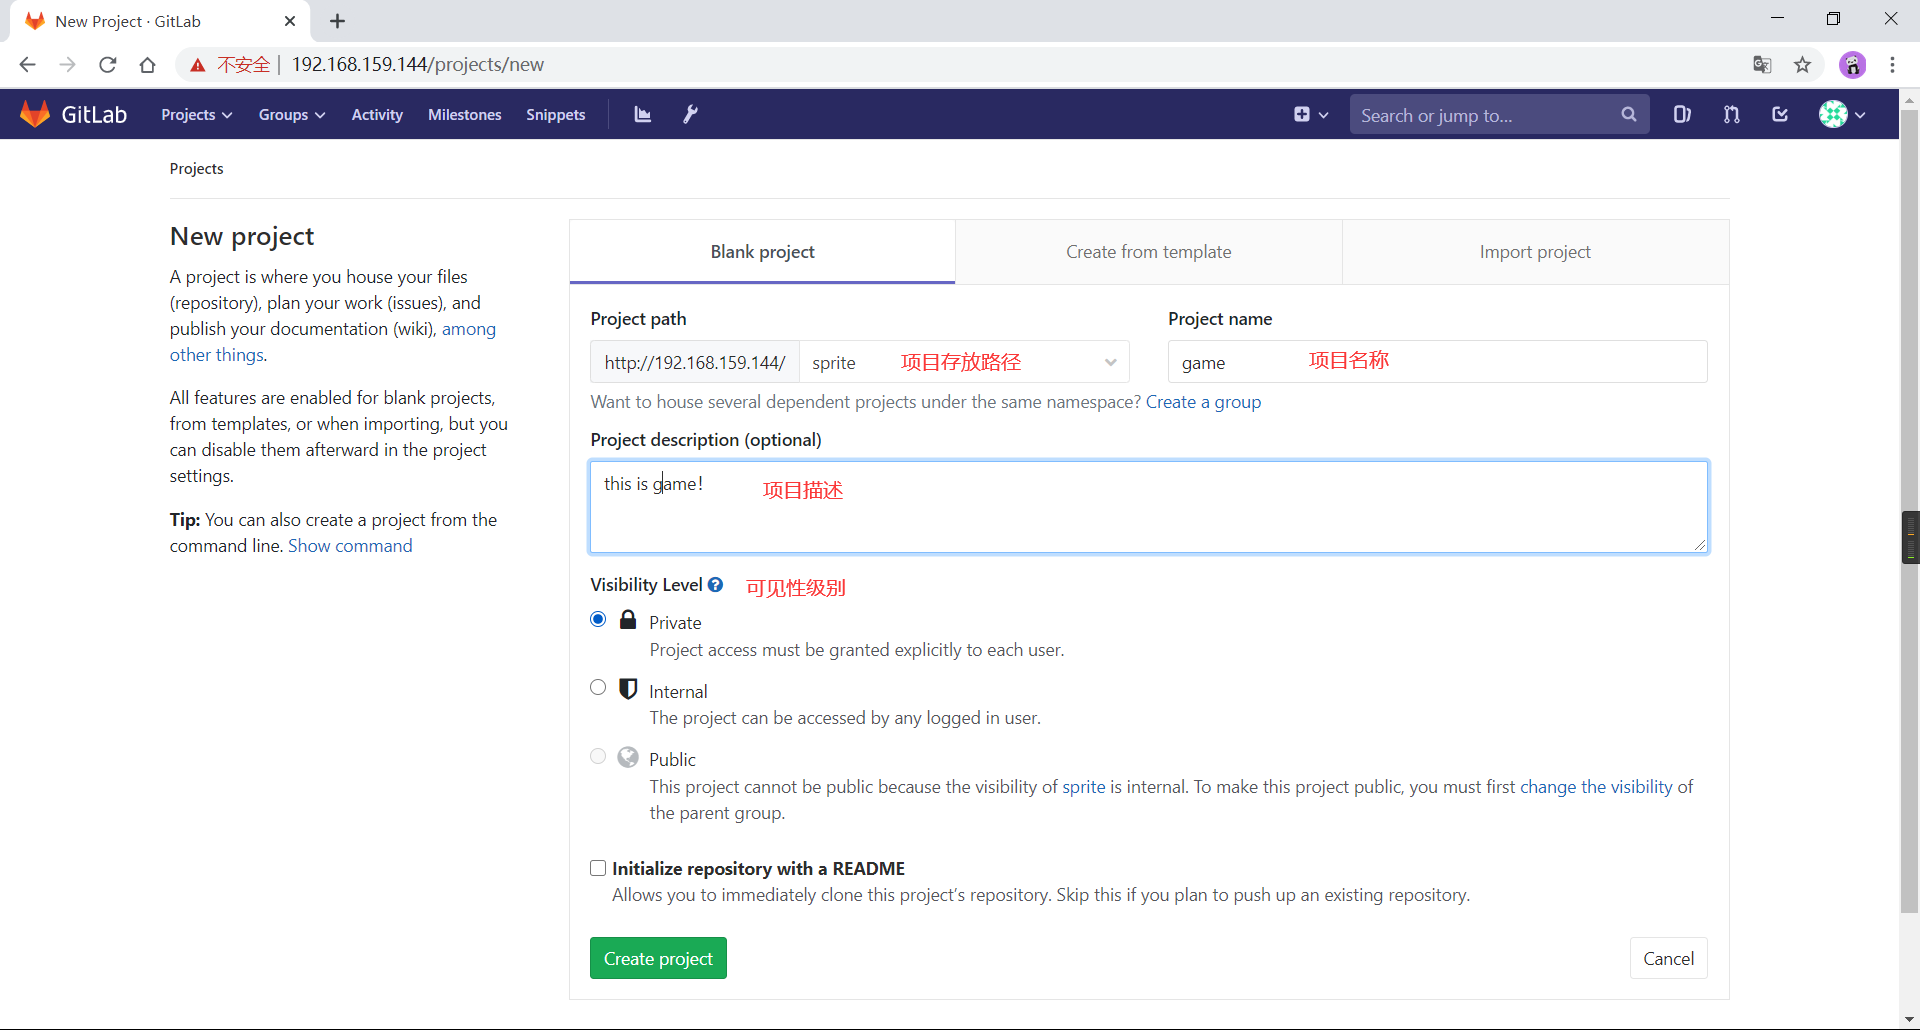Screen dimensions: 1920x1030
Task: Click the translate page icon
Action: (1762, 65)
